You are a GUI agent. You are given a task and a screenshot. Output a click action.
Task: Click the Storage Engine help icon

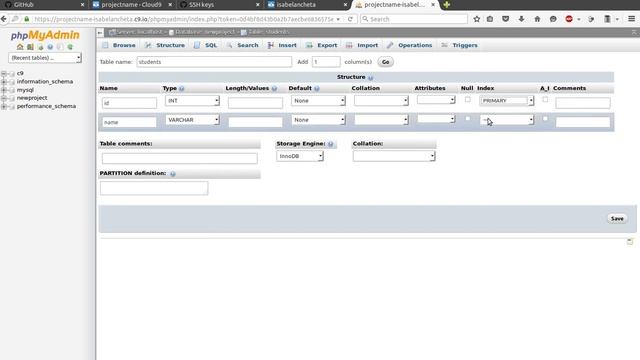pyautogui.click(x=331, y=144)
